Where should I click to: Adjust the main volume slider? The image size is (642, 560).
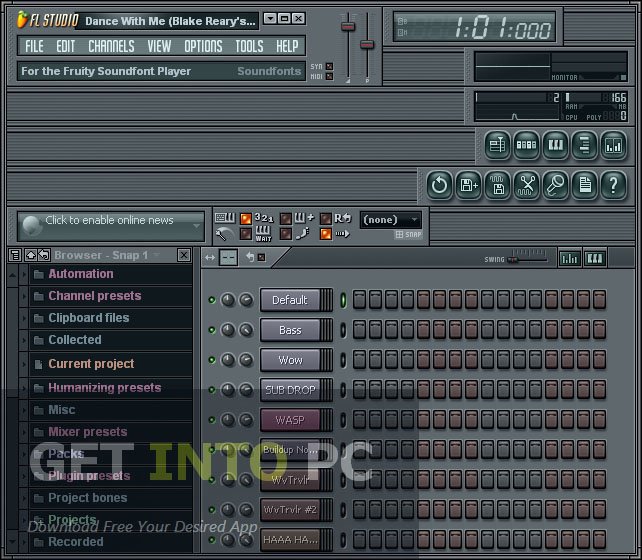[348, 27]
